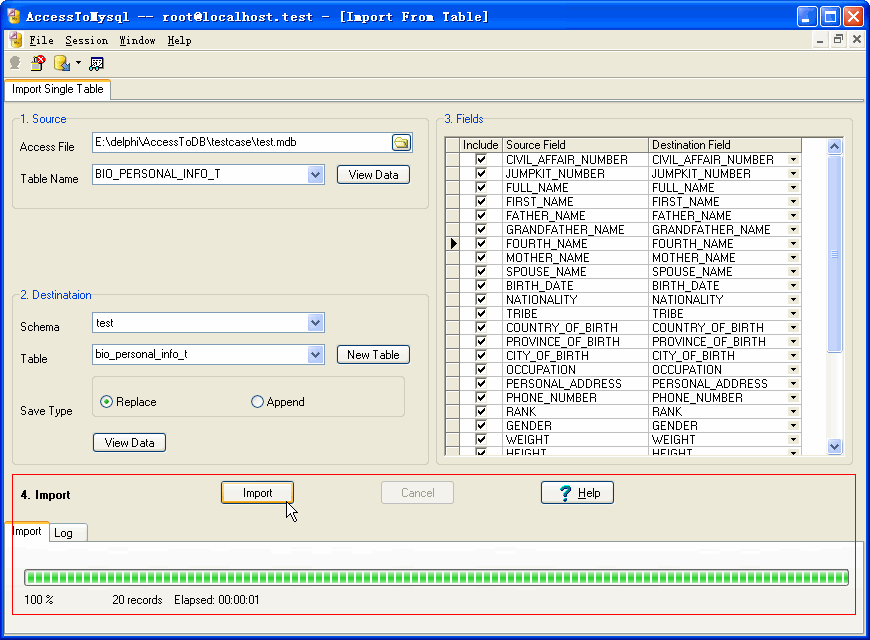870x640 pixels.
Task: Open destination dropdown for MOTHER_NAME
Action: pos(793,258)
